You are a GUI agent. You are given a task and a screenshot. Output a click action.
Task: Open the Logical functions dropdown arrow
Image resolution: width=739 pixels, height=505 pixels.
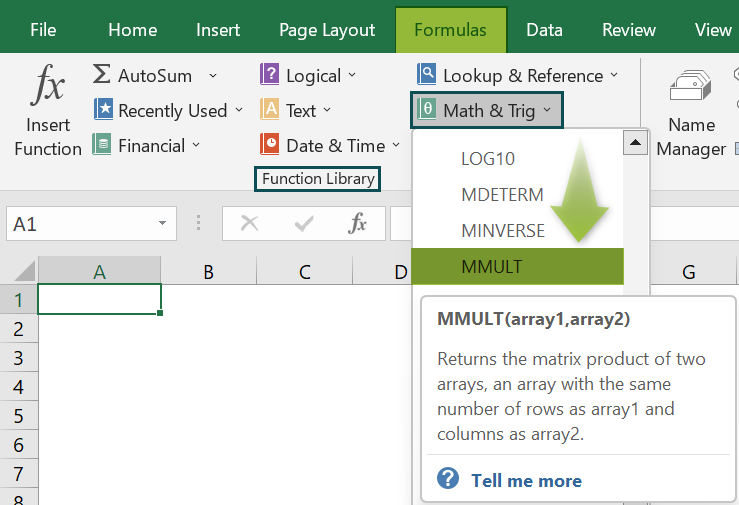point(352,75)
